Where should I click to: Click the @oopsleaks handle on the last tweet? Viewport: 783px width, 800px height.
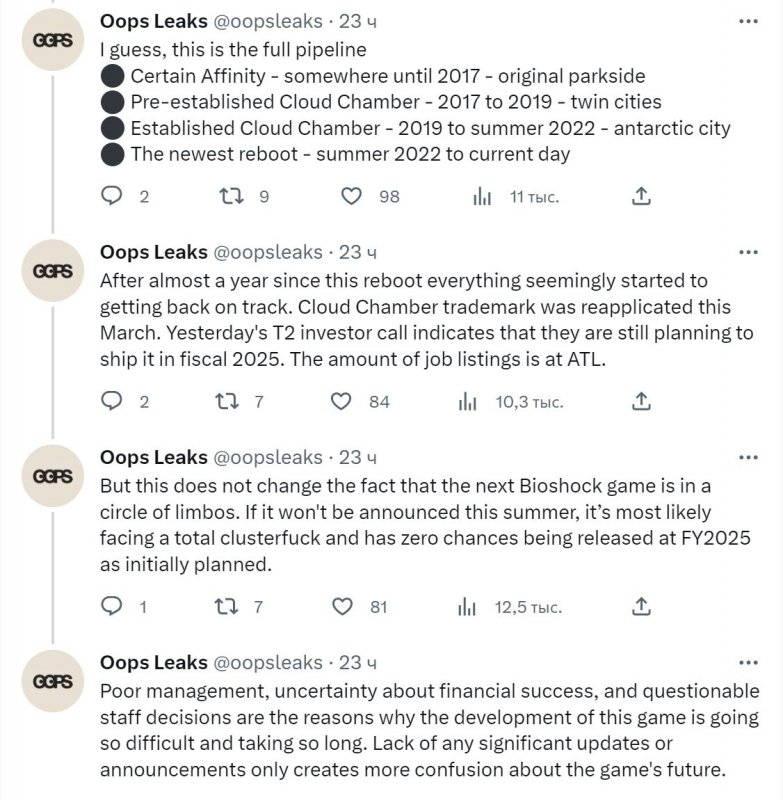pyautogui.click(x=267, y=662)
